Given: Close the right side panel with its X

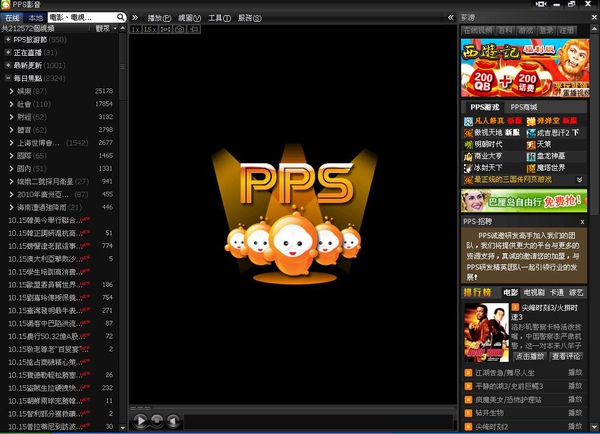Looking at the screenshot, I should (x=594, y=17).
